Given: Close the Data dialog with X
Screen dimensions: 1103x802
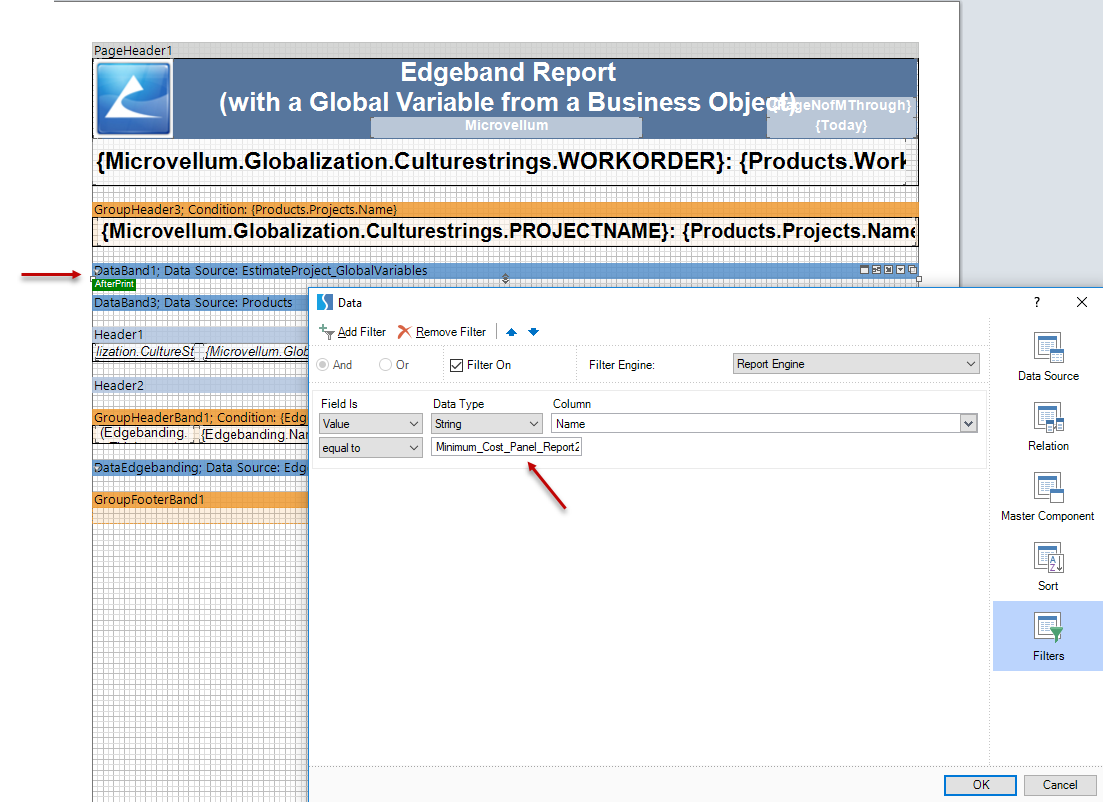Looking at the screenshot, I should pos(1082,303).
